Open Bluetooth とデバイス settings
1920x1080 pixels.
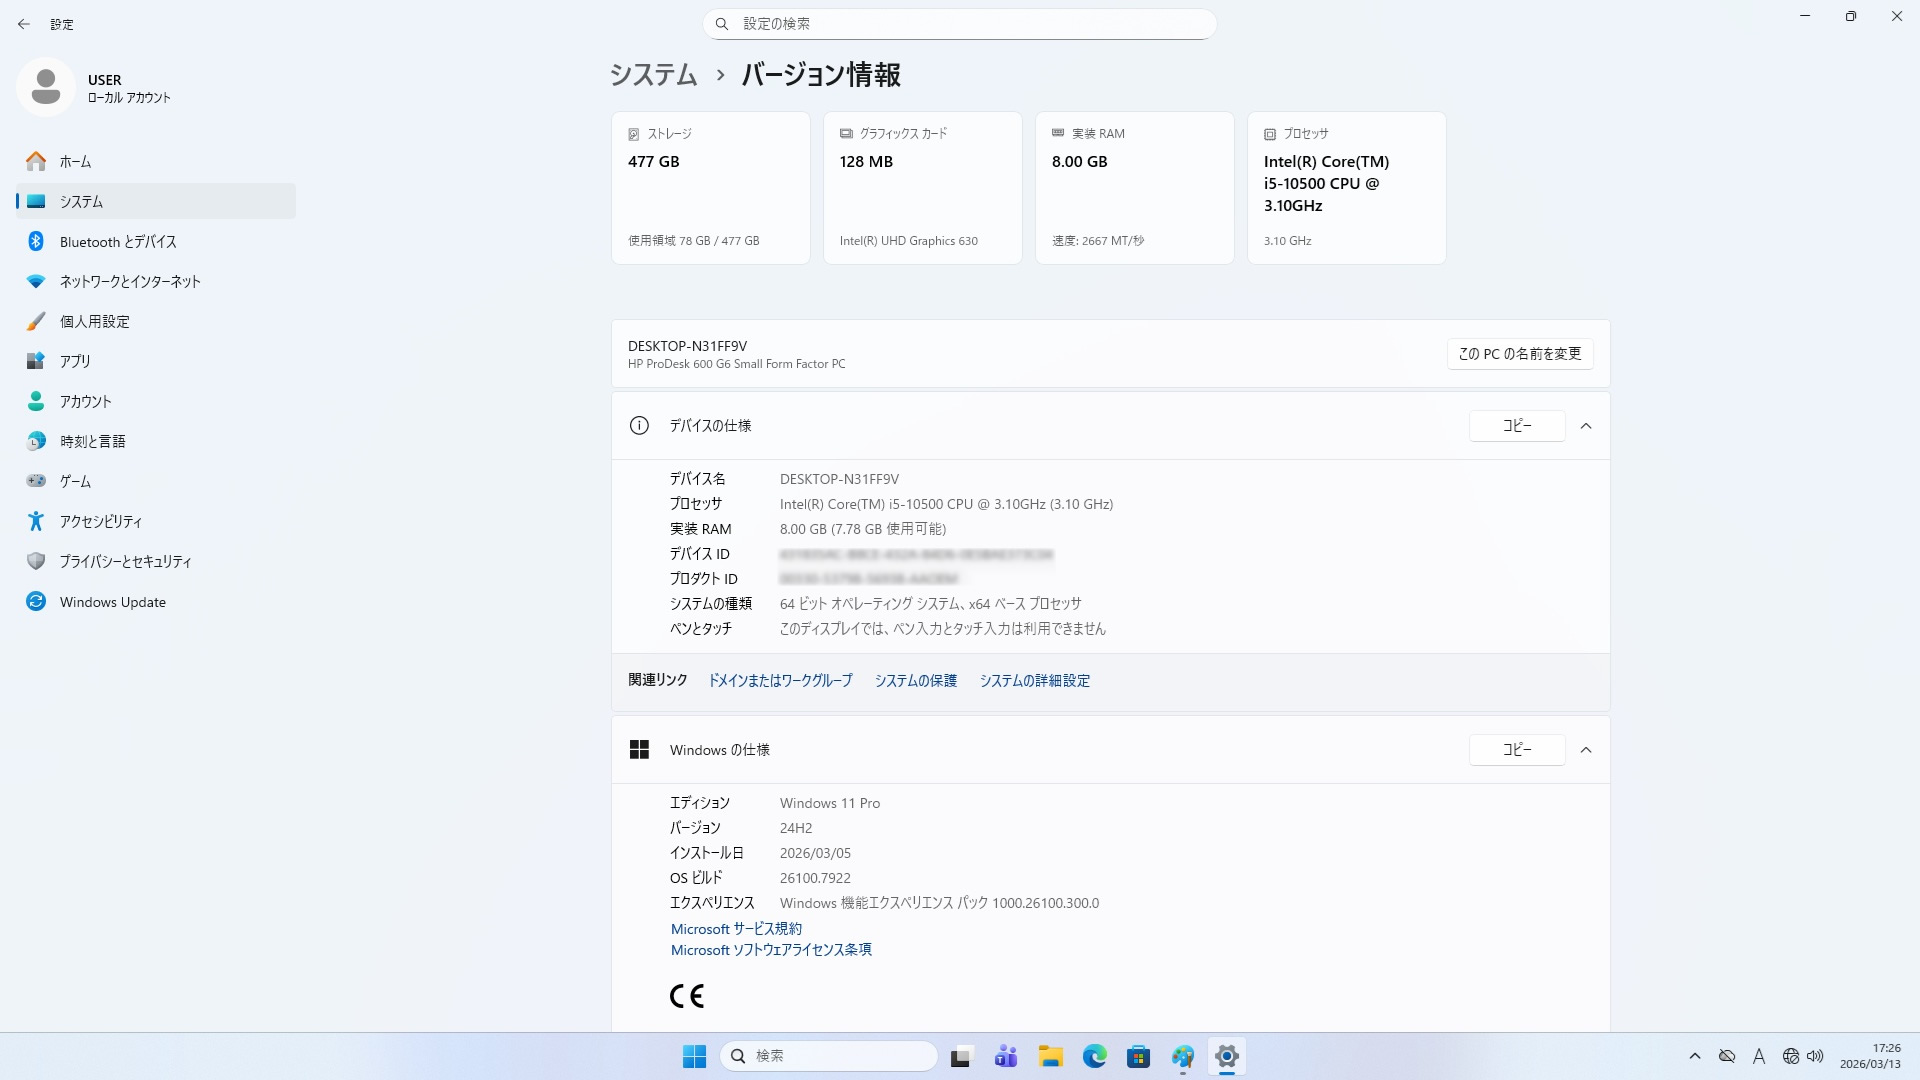117,242
